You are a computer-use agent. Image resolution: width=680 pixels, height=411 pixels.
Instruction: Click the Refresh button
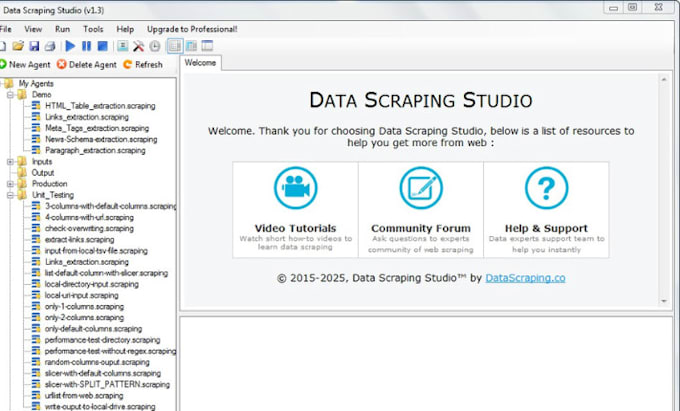coord(143,65)
